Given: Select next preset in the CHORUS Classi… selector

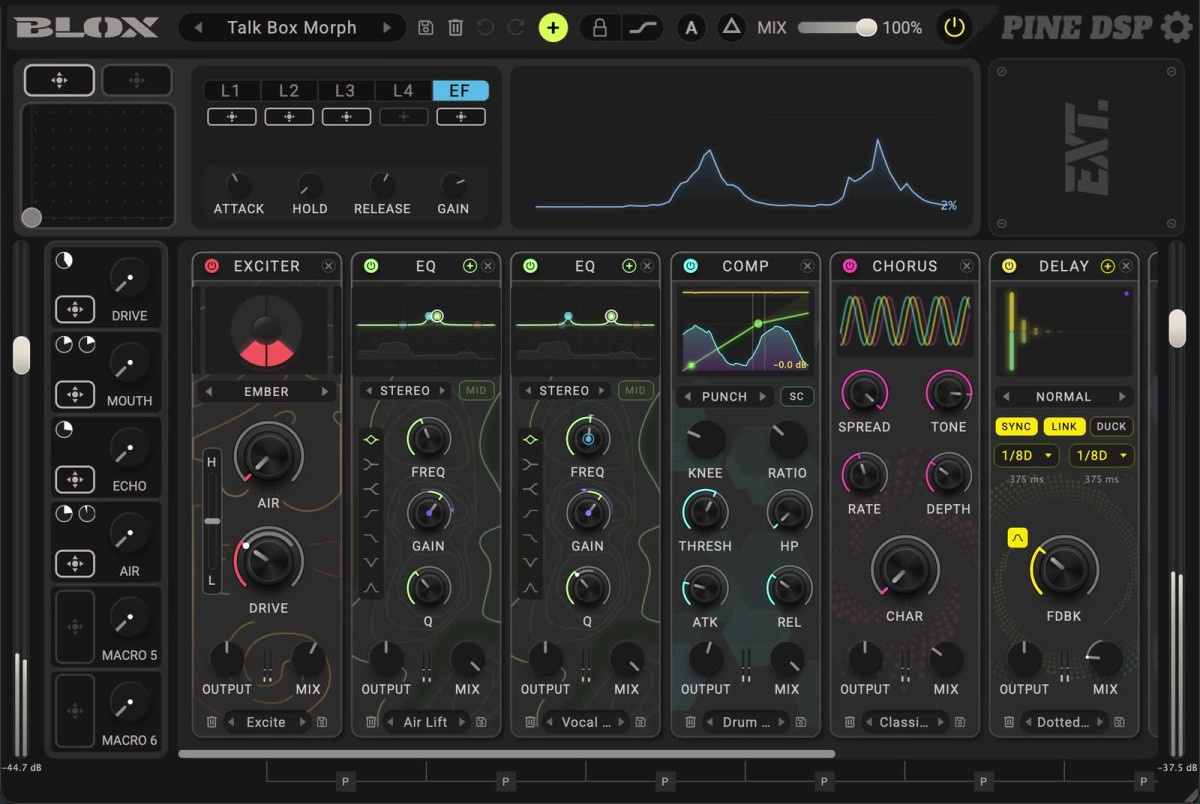Looking at the screenshot, I should [939, 722].
